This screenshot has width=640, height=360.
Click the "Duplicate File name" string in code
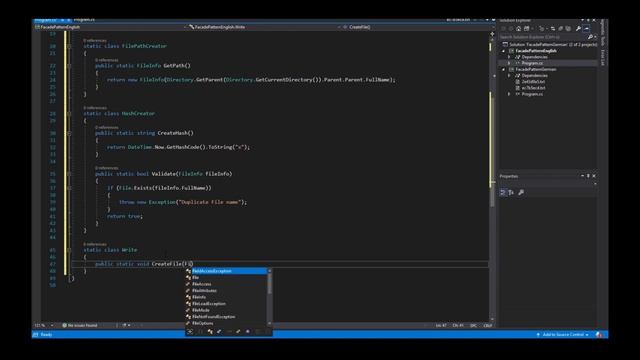pyautogui.click(x=209, y=202)
